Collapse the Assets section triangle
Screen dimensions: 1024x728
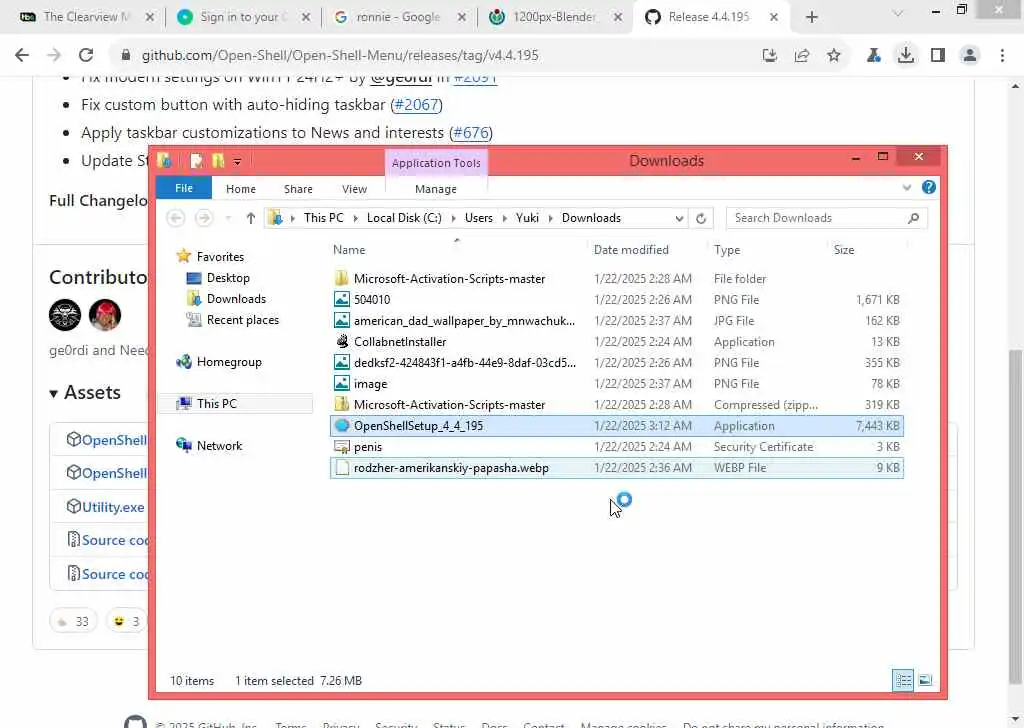(x=54, y=393)
